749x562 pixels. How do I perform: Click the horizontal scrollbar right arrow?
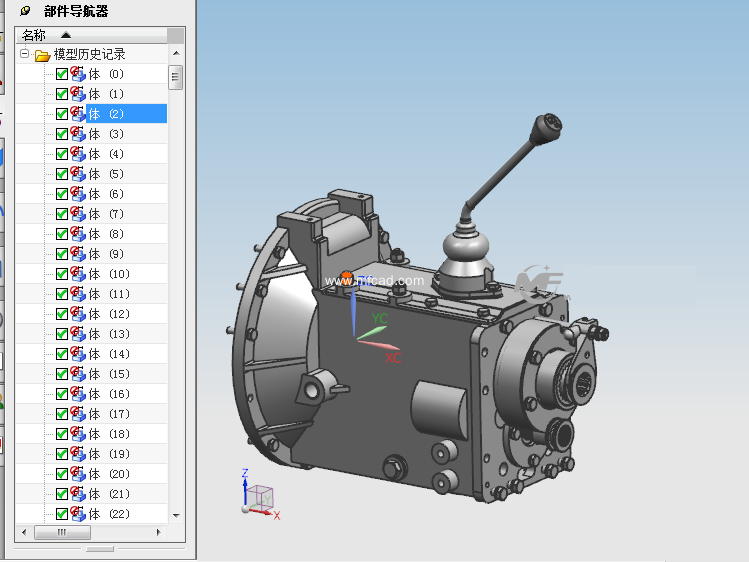click(160, 533)
